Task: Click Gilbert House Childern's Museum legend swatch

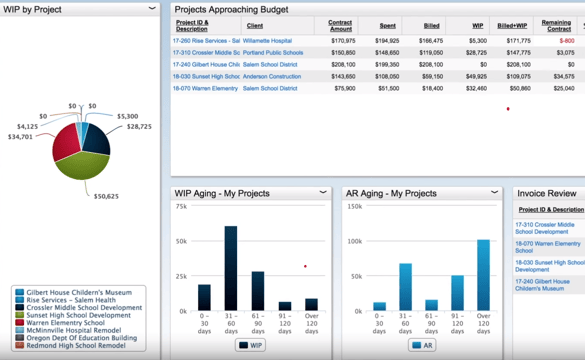Action: 20,292
